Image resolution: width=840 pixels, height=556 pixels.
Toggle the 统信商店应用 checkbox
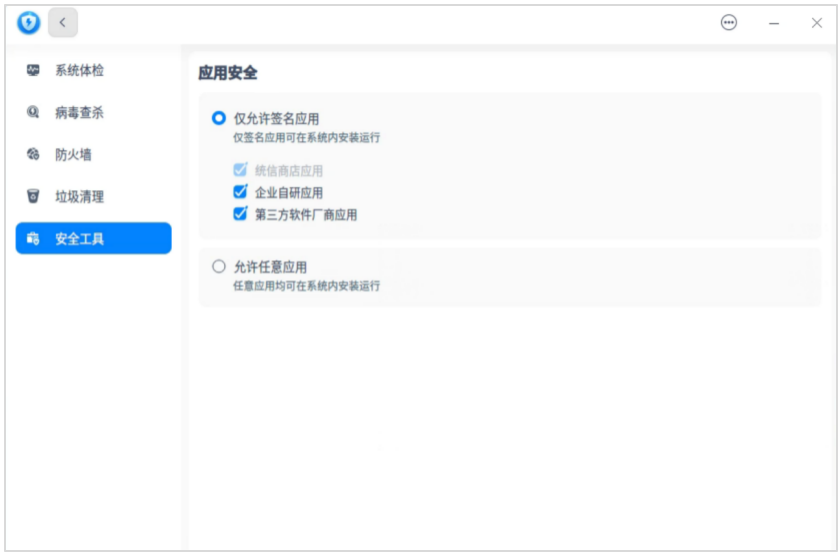click(240, 170)
